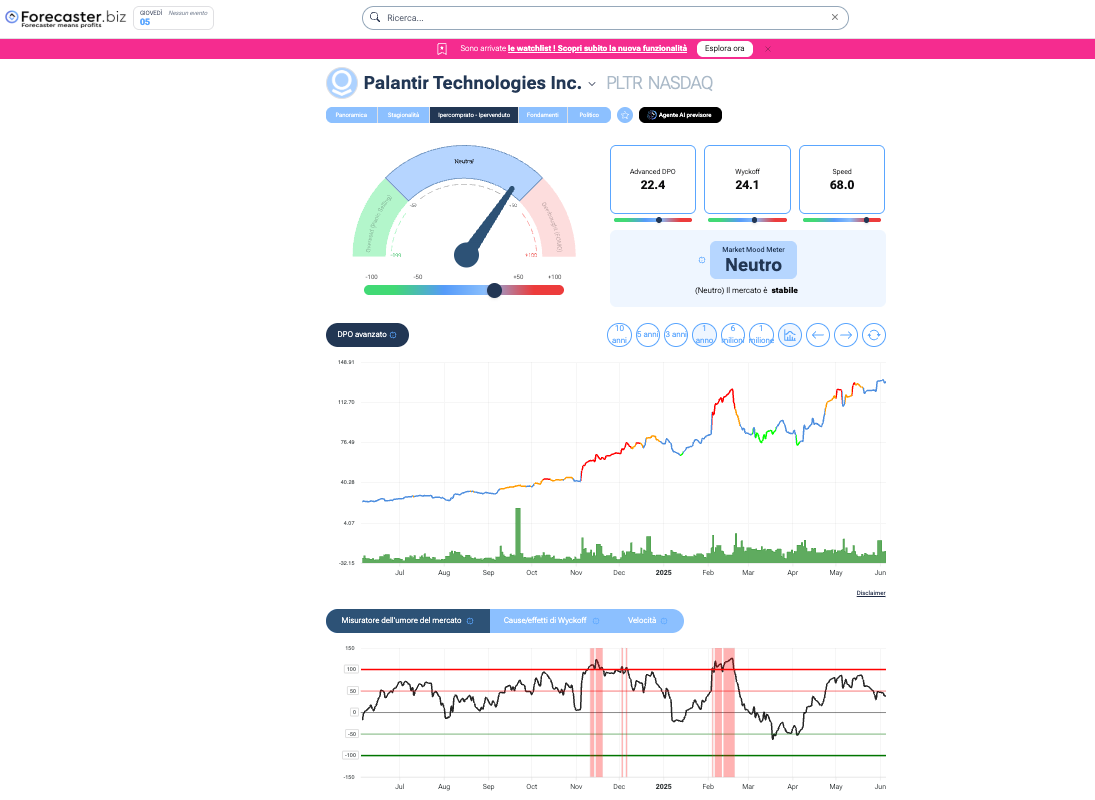Viewport: 1095px width, 800px height.
Task: Click the left arrow chart navigation
Action: coord(818,335)
